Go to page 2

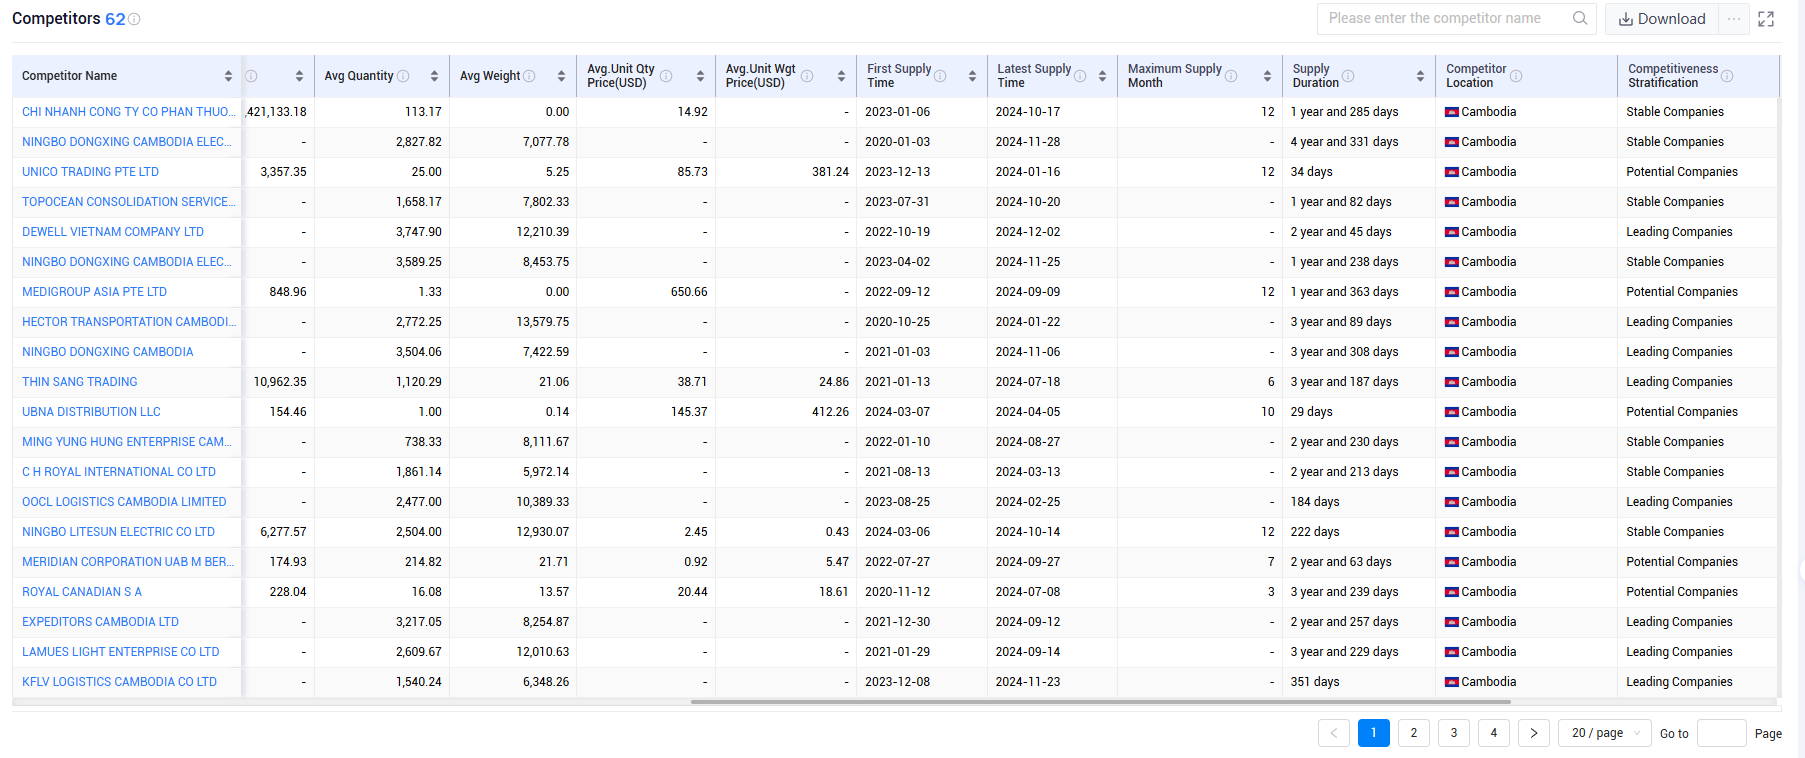pos(1414,733)
